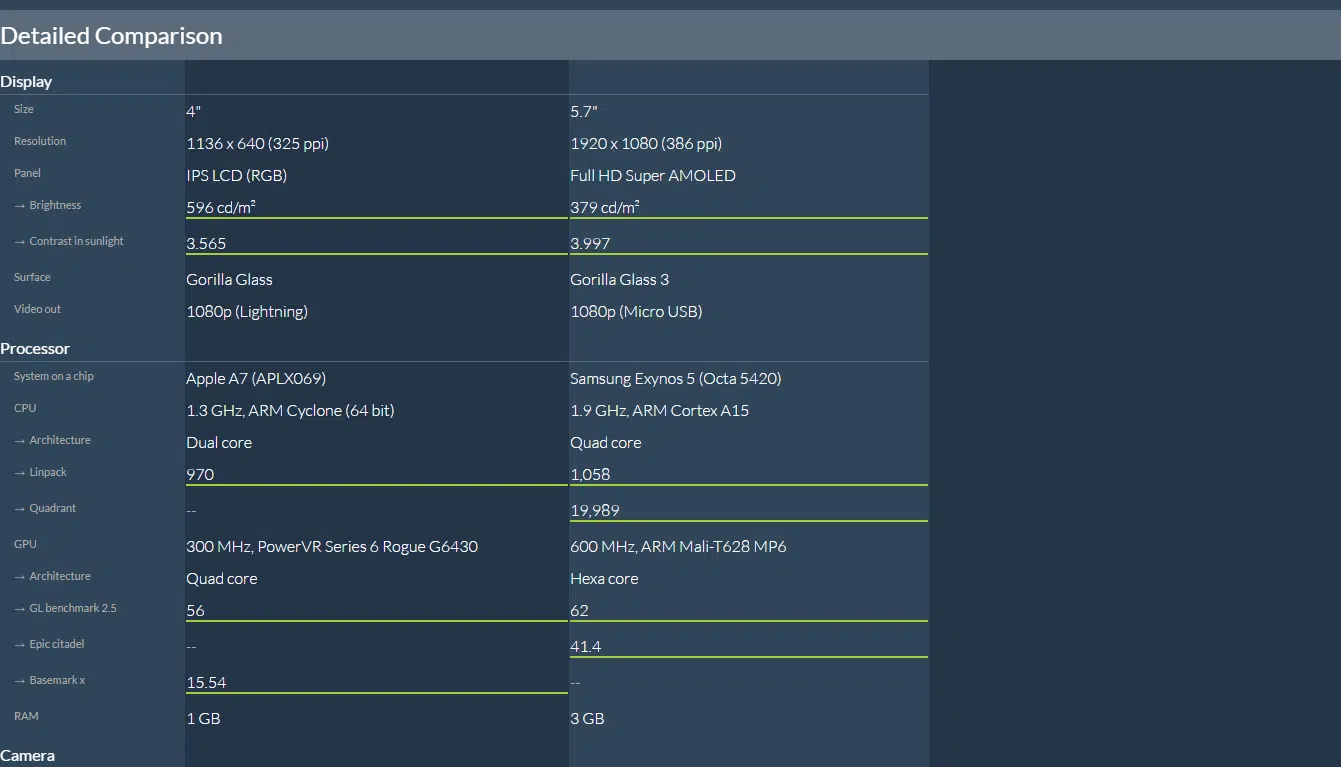Click the "1 GB" RAM value
Viewport: 1341px width, 767px height.
[x=203, y=718]
